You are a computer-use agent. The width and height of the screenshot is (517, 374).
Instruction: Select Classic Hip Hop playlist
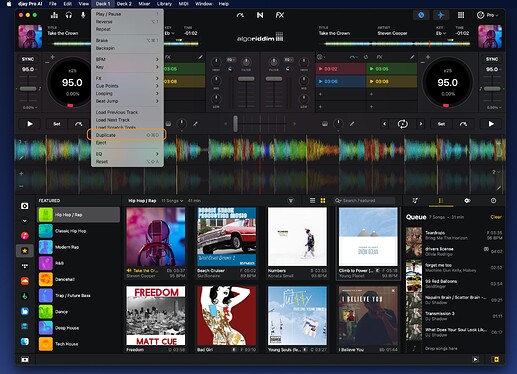(78, 231)
